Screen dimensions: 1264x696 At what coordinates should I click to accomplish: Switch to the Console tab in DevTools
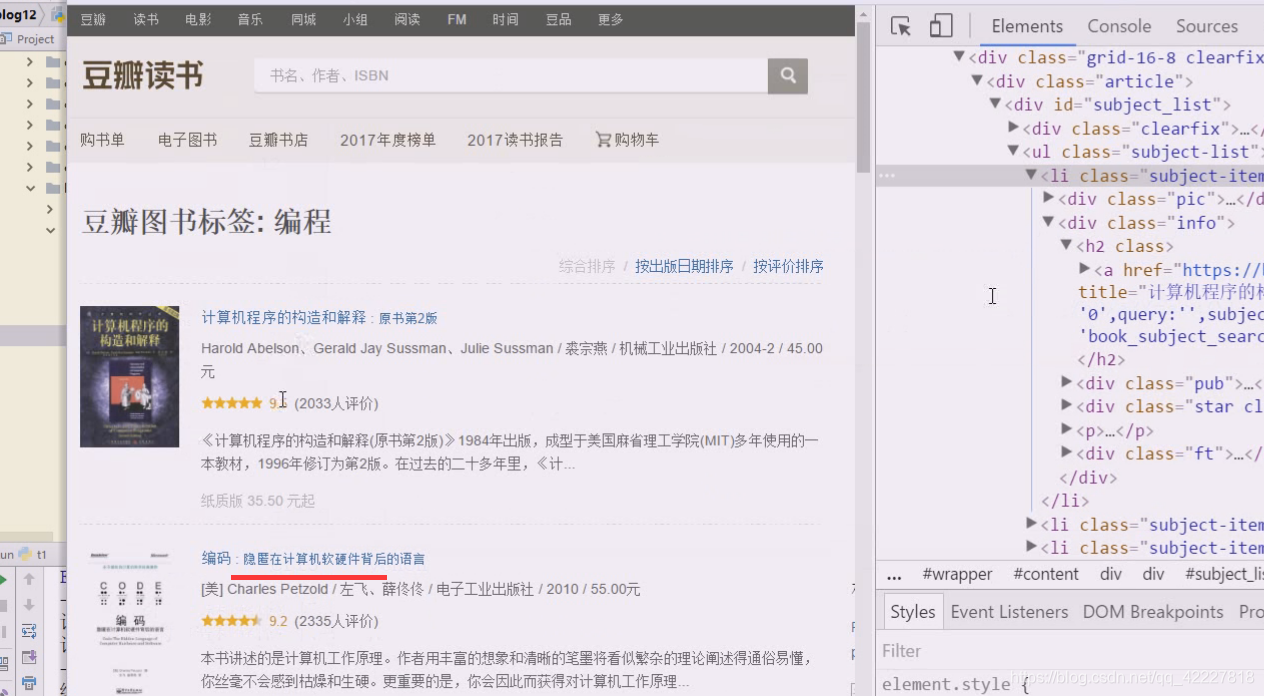point(1119,27)
